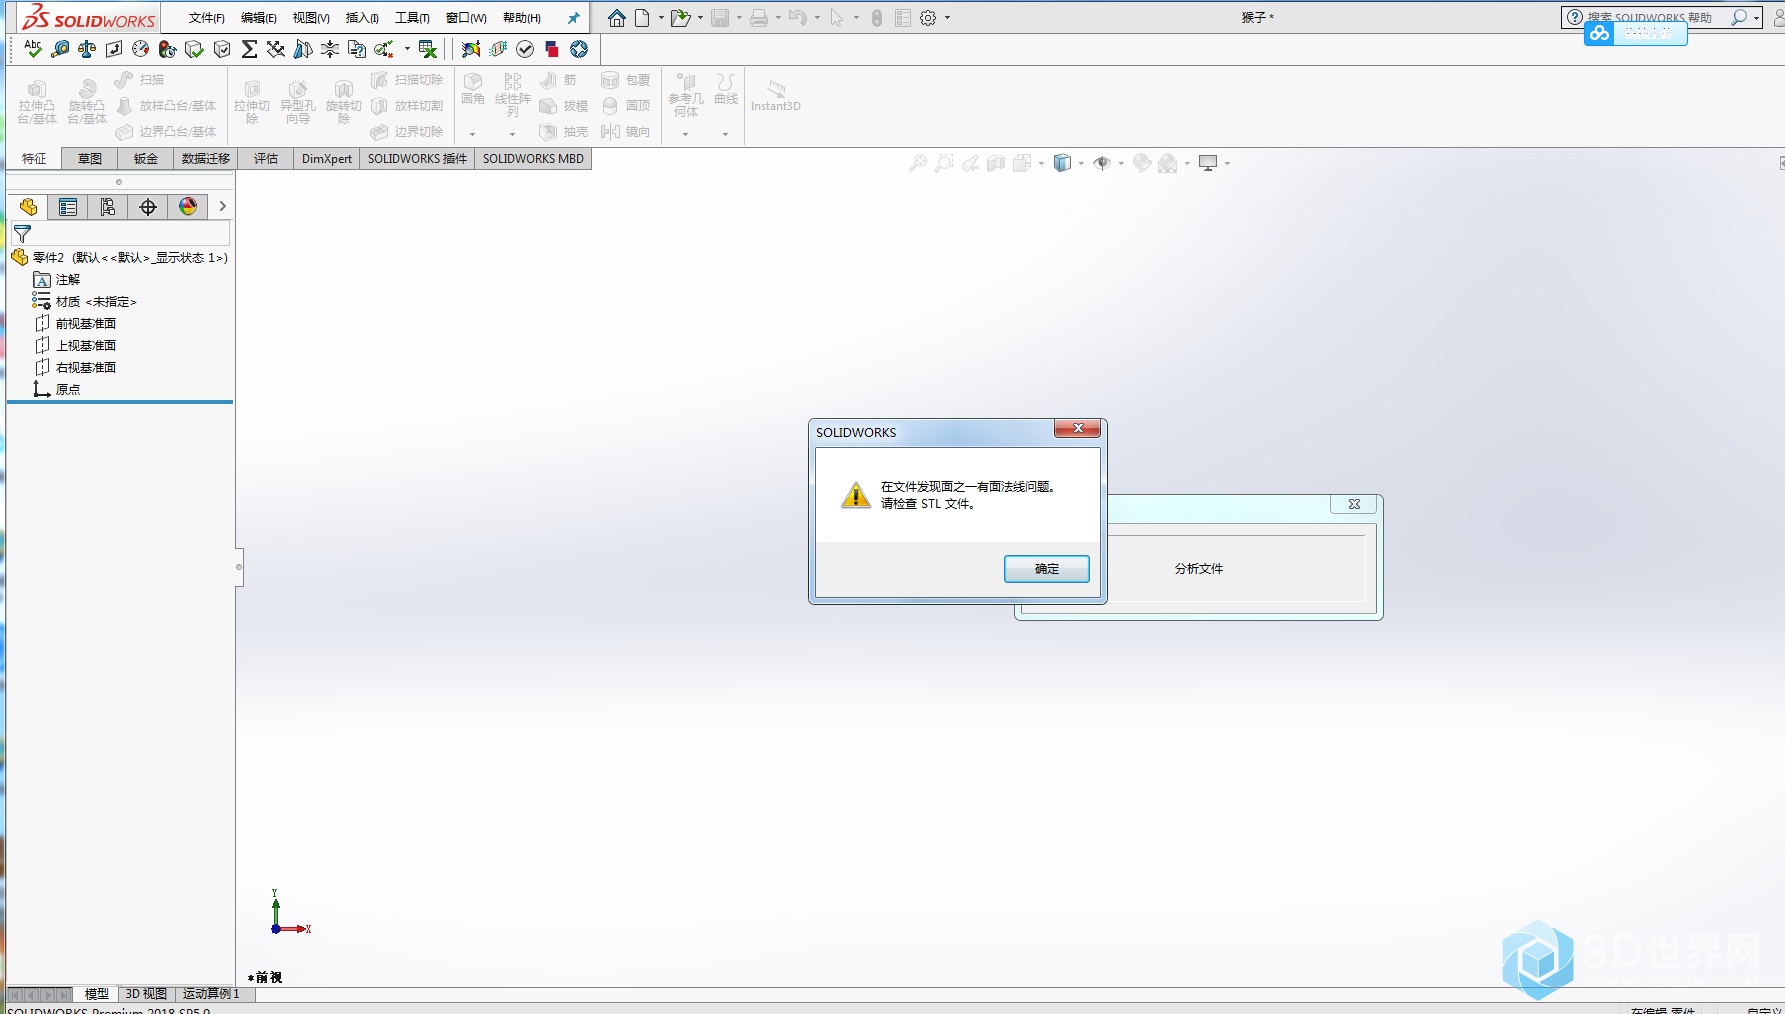Open the Performance Evaluation traffic light icon

click(168, 49)
